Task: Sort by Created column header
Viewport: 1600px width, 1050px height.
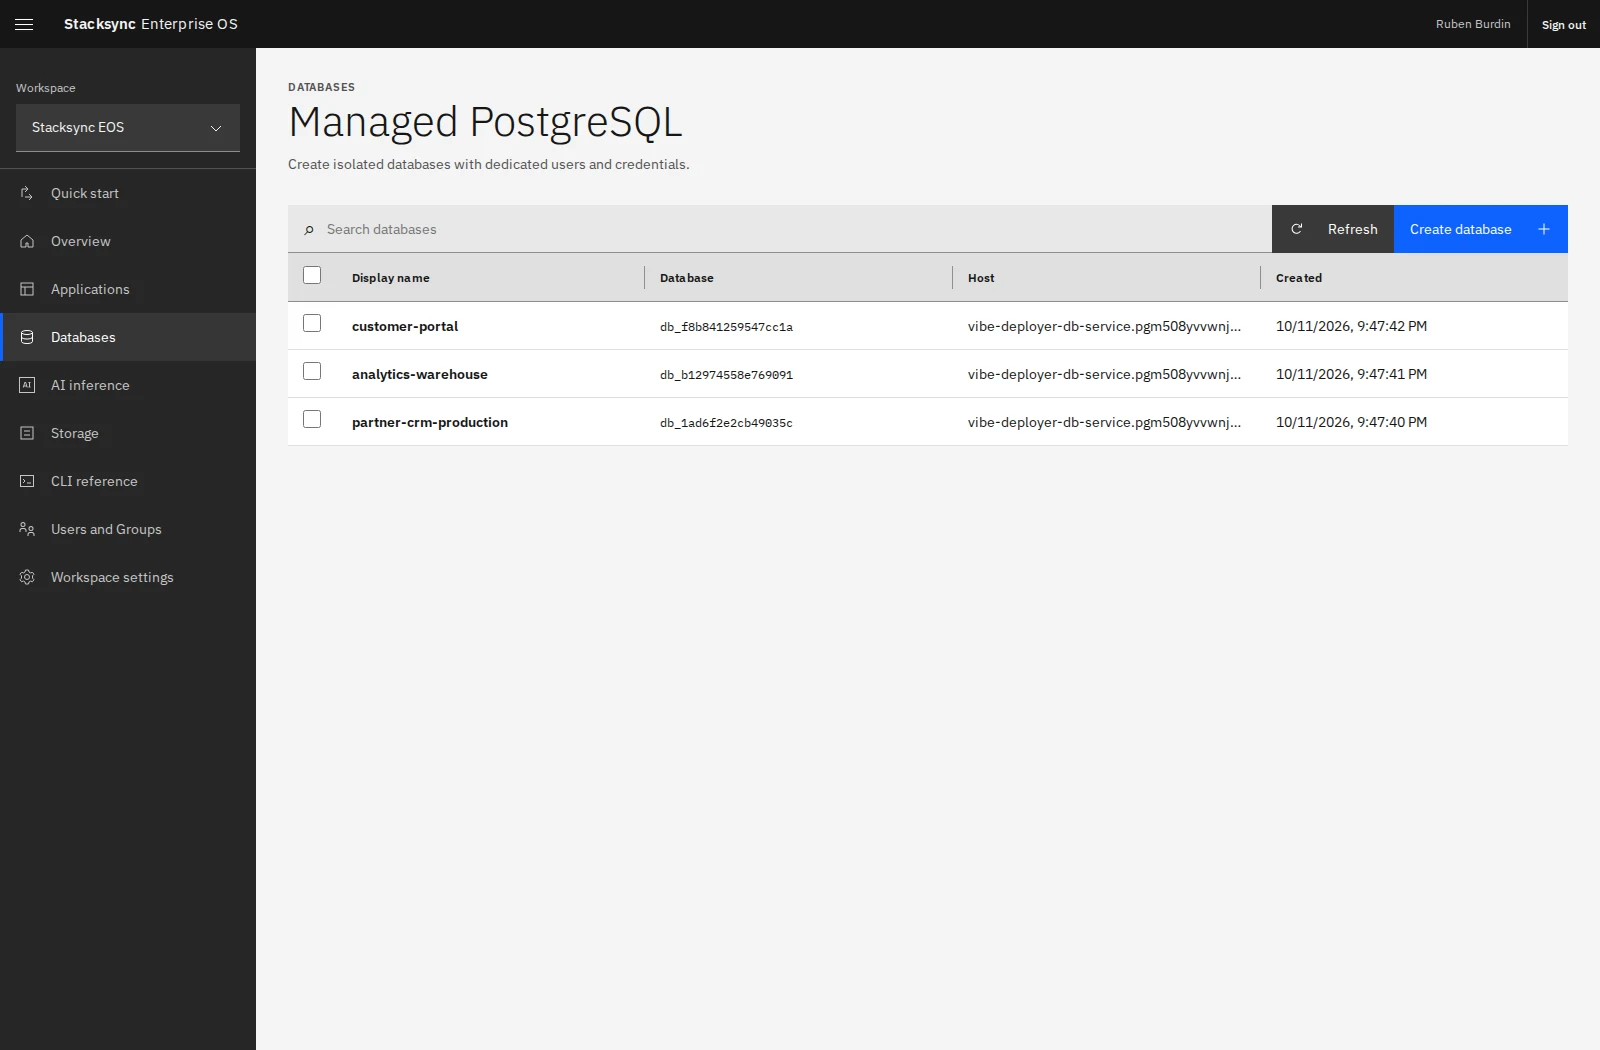Action: click(1299, 278)
